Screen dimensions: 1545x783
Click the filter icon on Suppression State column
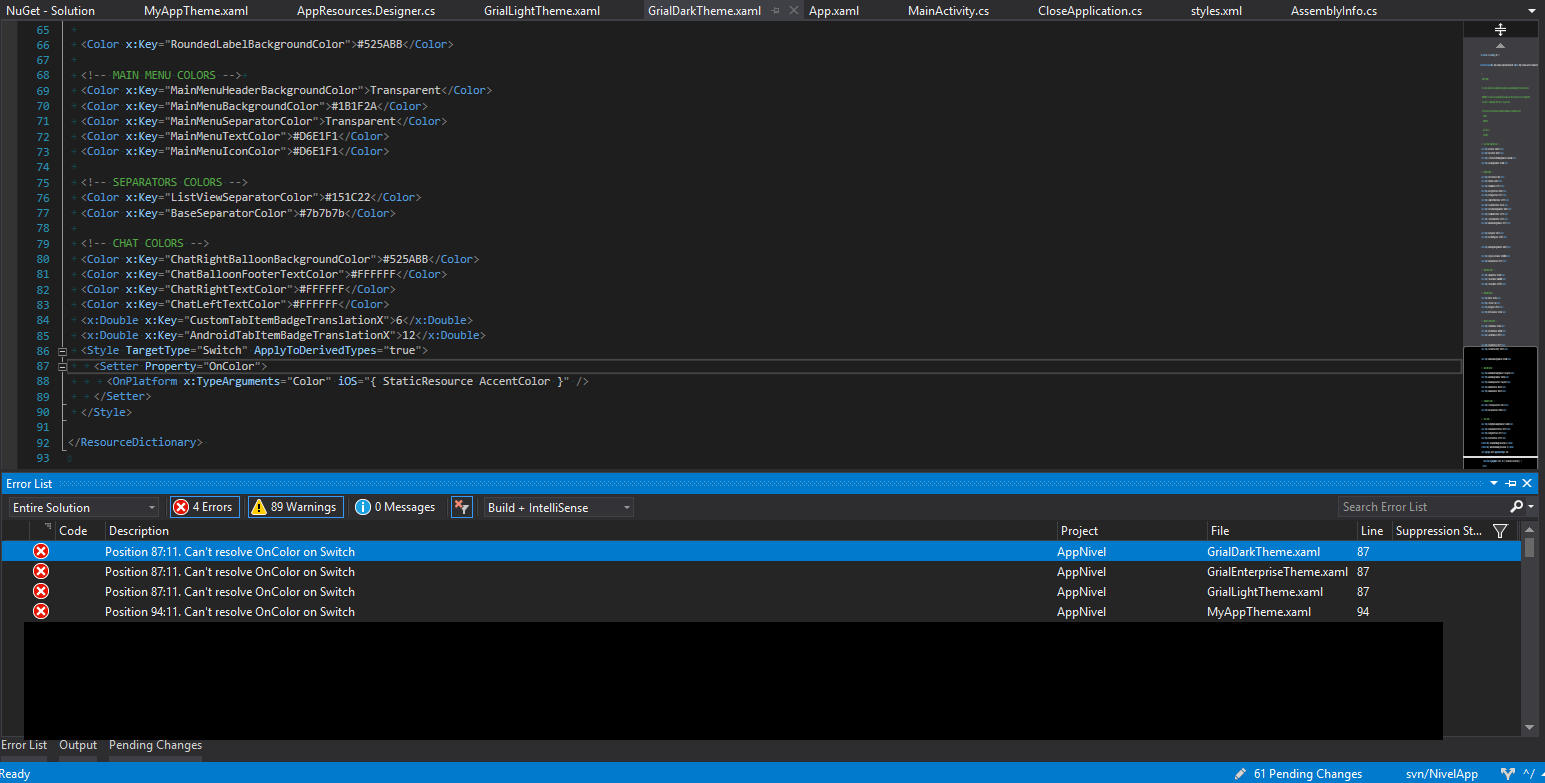pos(1499,531)
